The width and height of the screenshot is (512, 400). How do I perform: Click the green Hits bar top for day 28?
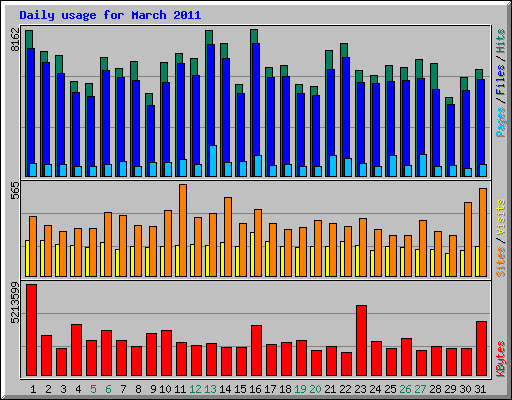tap(434, 76)
